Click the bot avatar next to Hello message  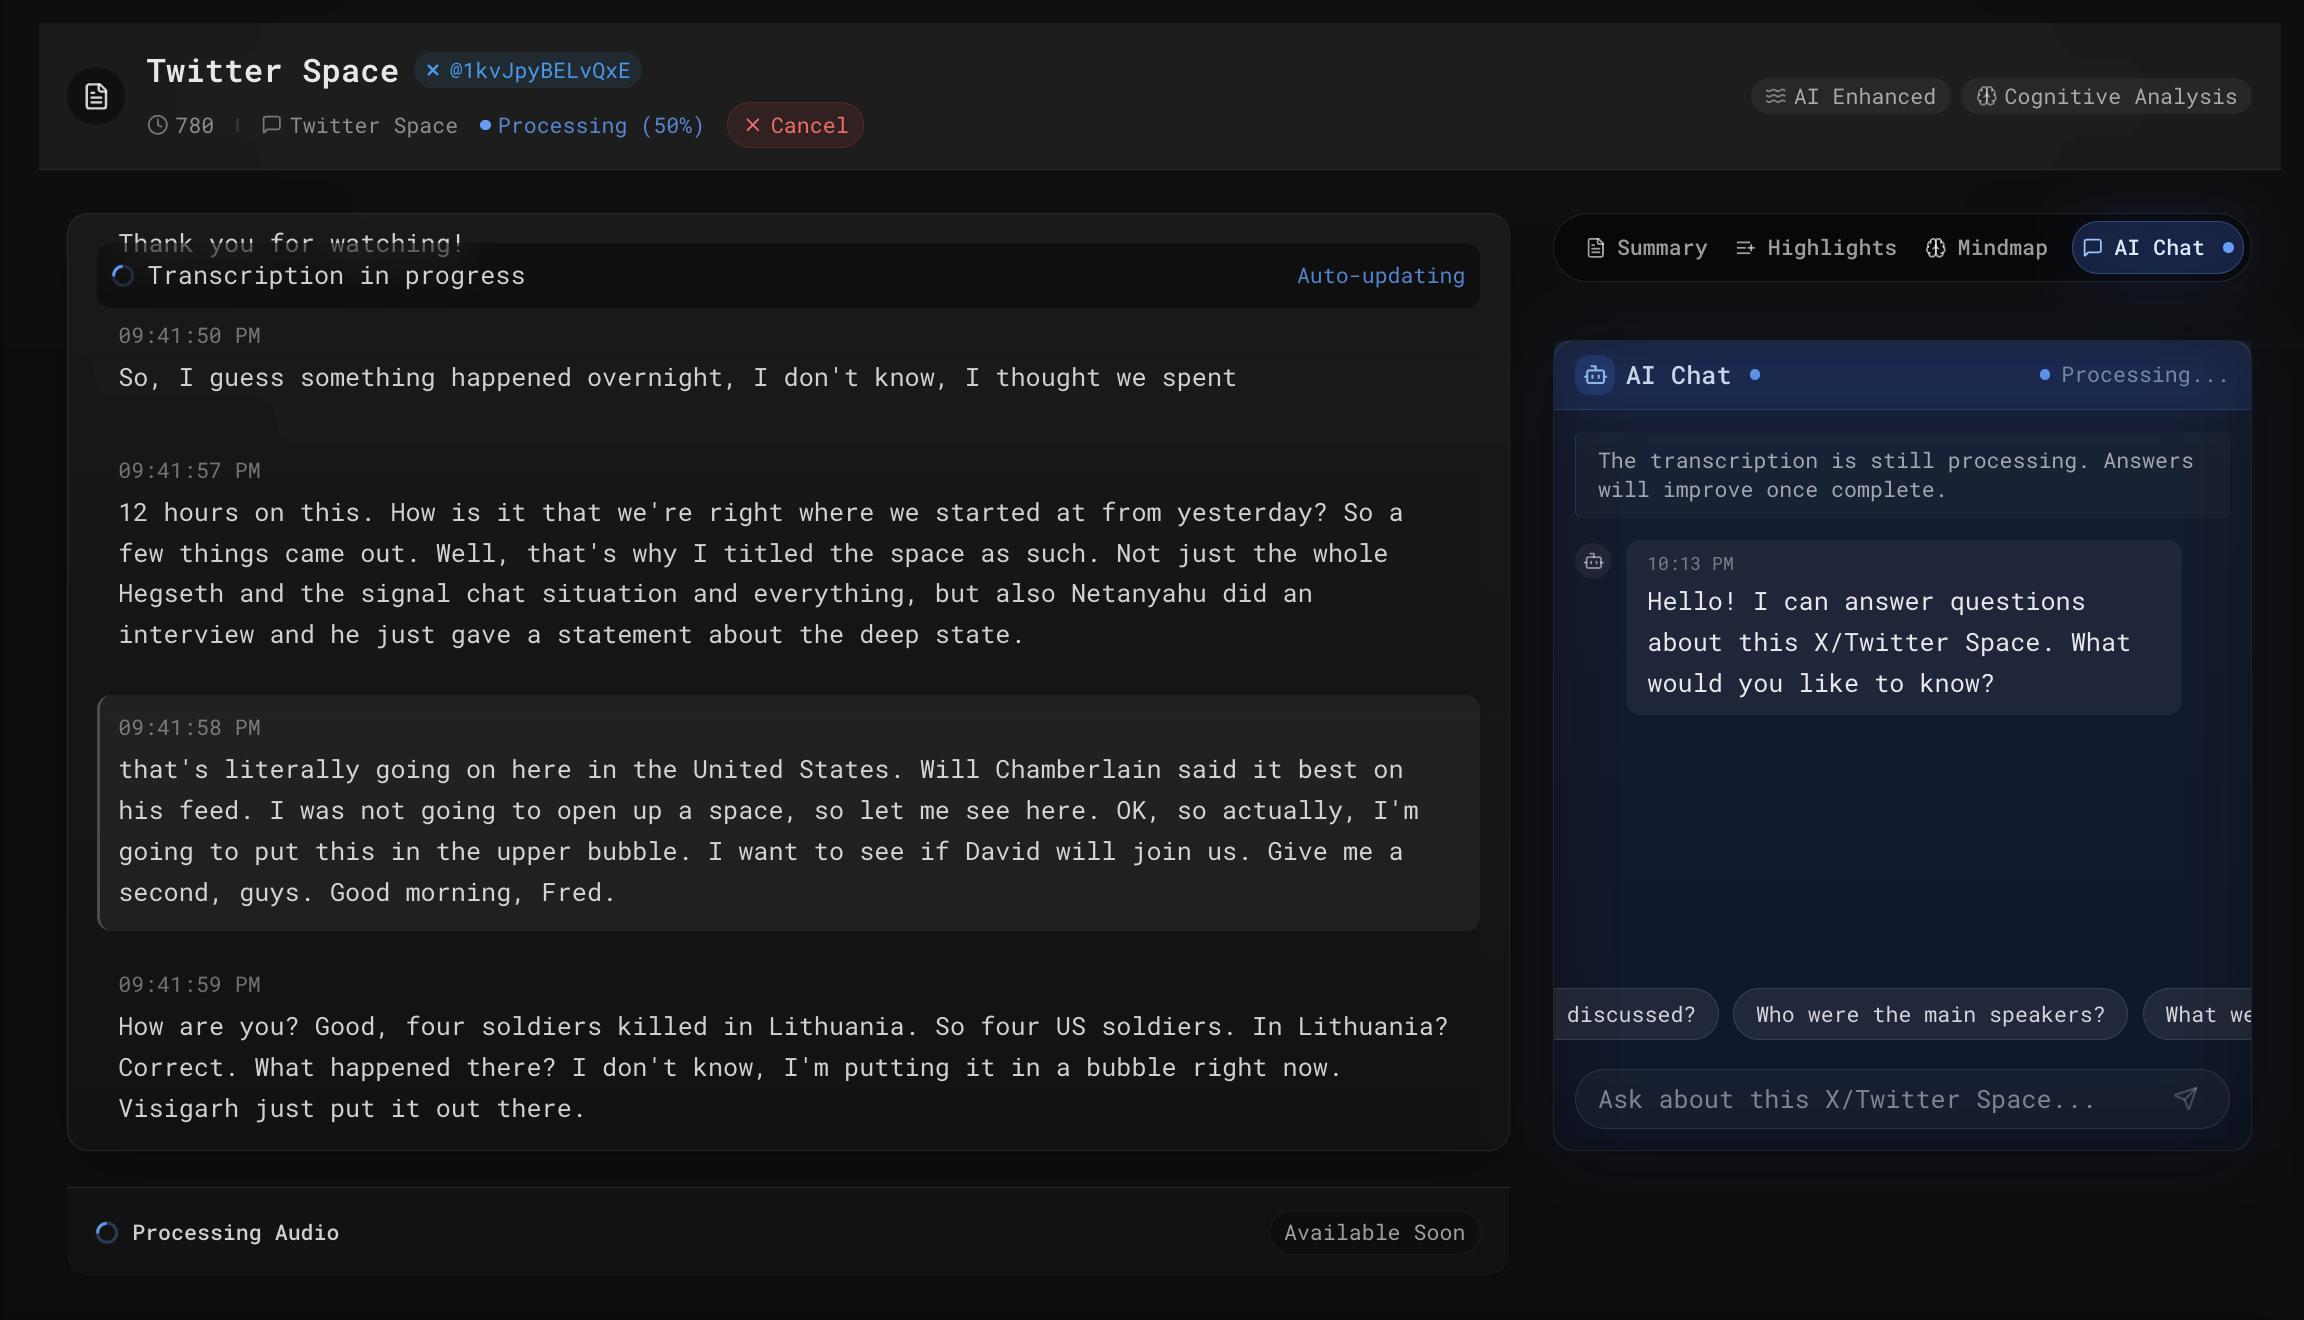pos(1594,562)
